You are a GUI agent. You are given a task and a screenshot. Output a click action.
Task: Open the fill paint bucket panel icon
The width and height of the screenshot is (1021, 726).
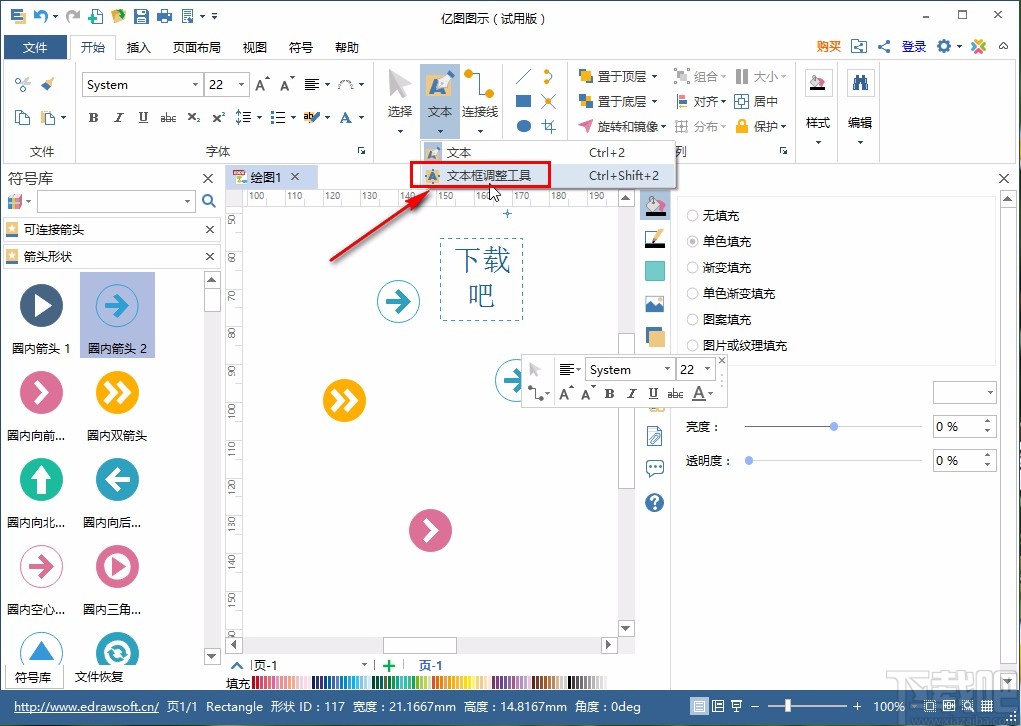655,206
